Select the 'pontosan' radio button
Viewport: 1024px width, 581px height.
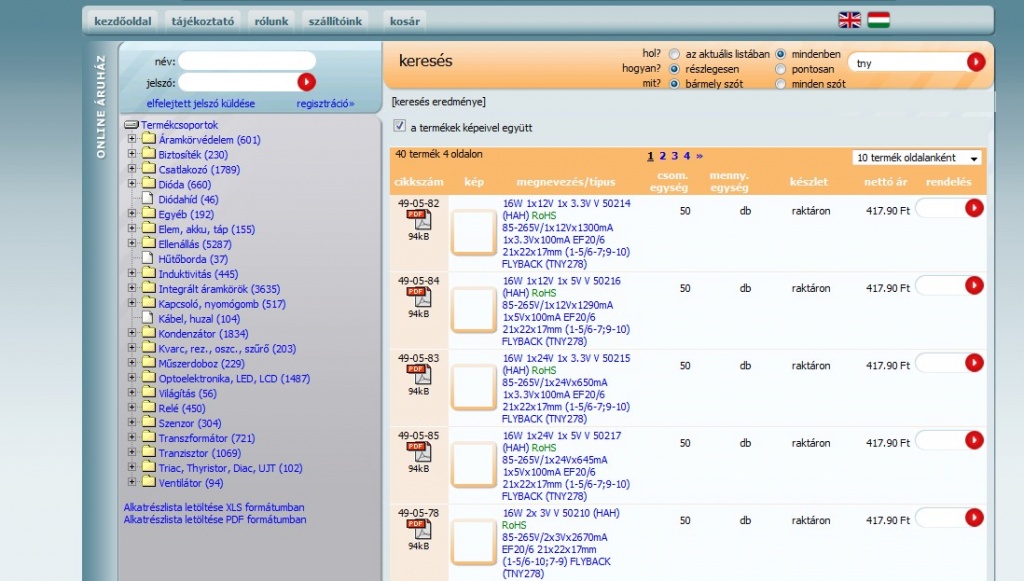click(780, 69)
